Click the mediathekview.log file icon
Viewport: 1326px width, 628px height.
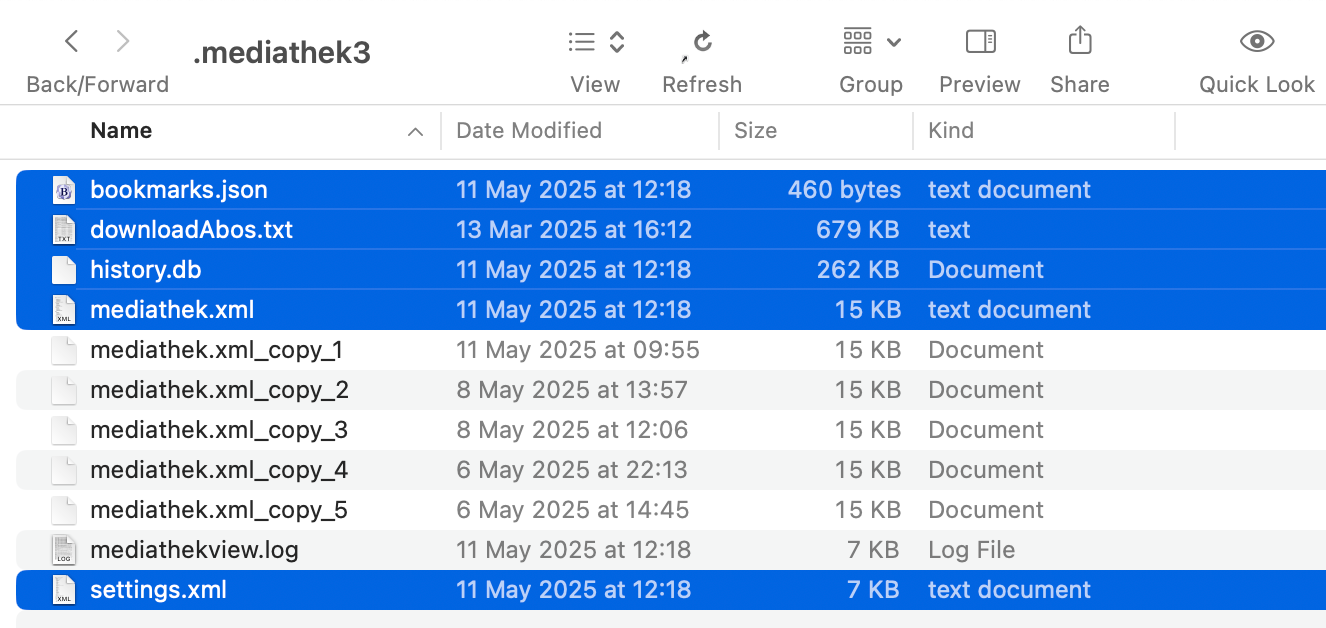point(64,550)
